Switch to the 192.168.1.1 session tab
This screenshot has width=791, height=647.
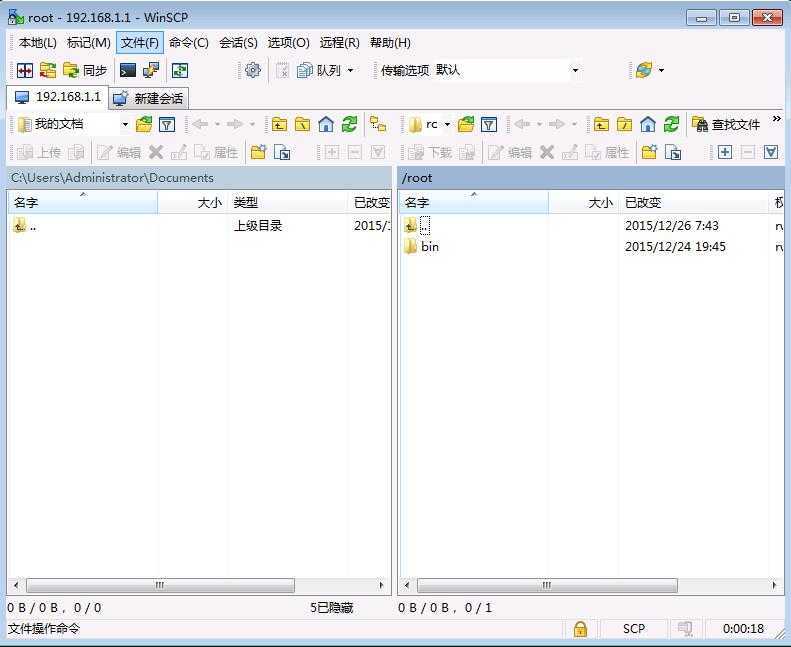57,97
